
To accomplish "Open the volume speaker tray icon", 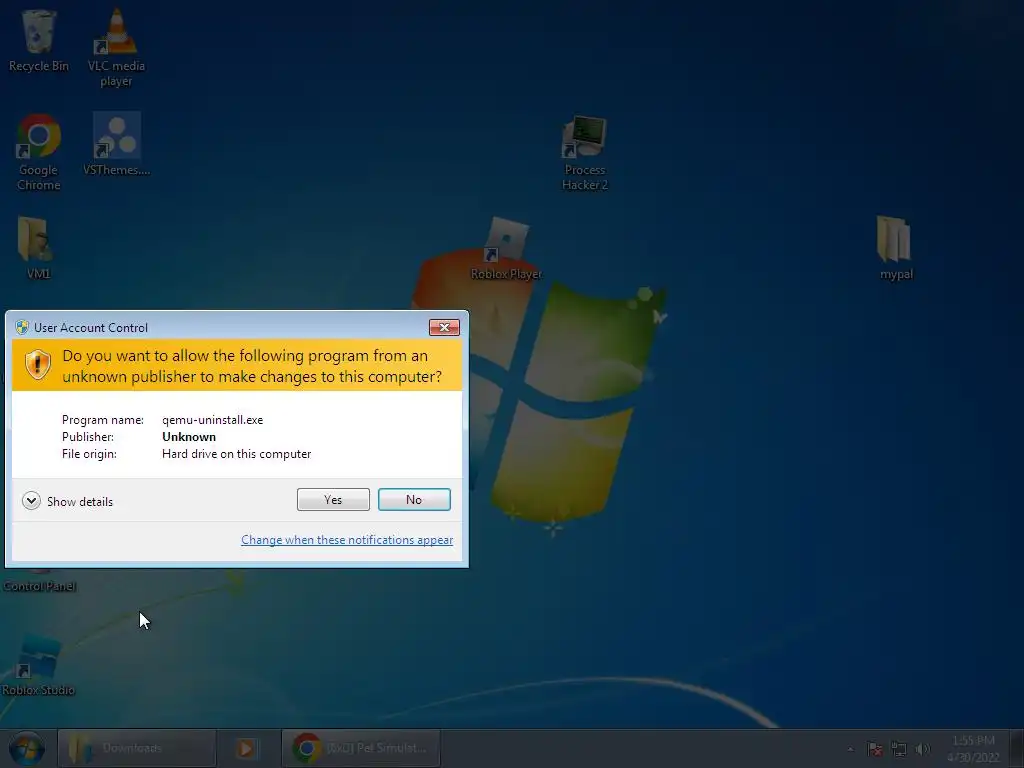I will coord(923,749).
